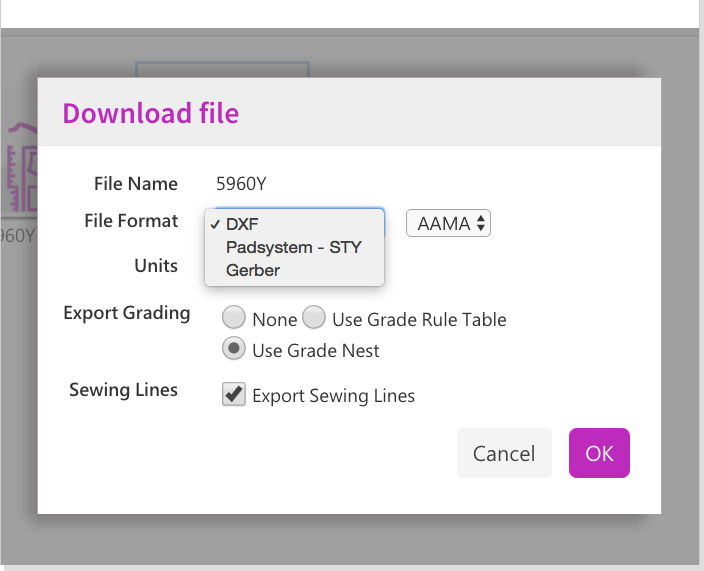Click the Units label
Viewport: 704px width, 571px height.
(156, 266)
